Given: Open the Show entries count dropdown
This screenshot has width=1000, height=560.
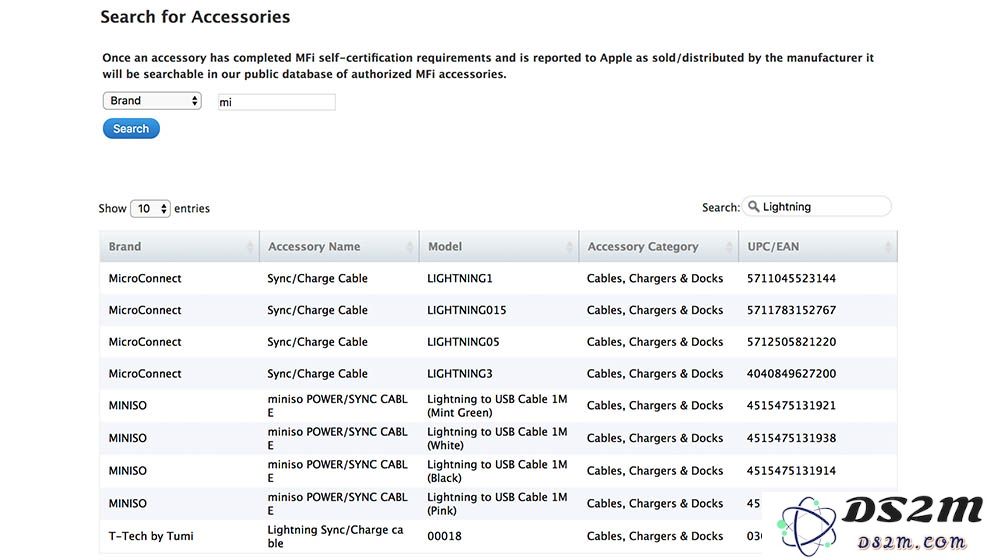Looking at the screenshot, I should coord(150,209).
